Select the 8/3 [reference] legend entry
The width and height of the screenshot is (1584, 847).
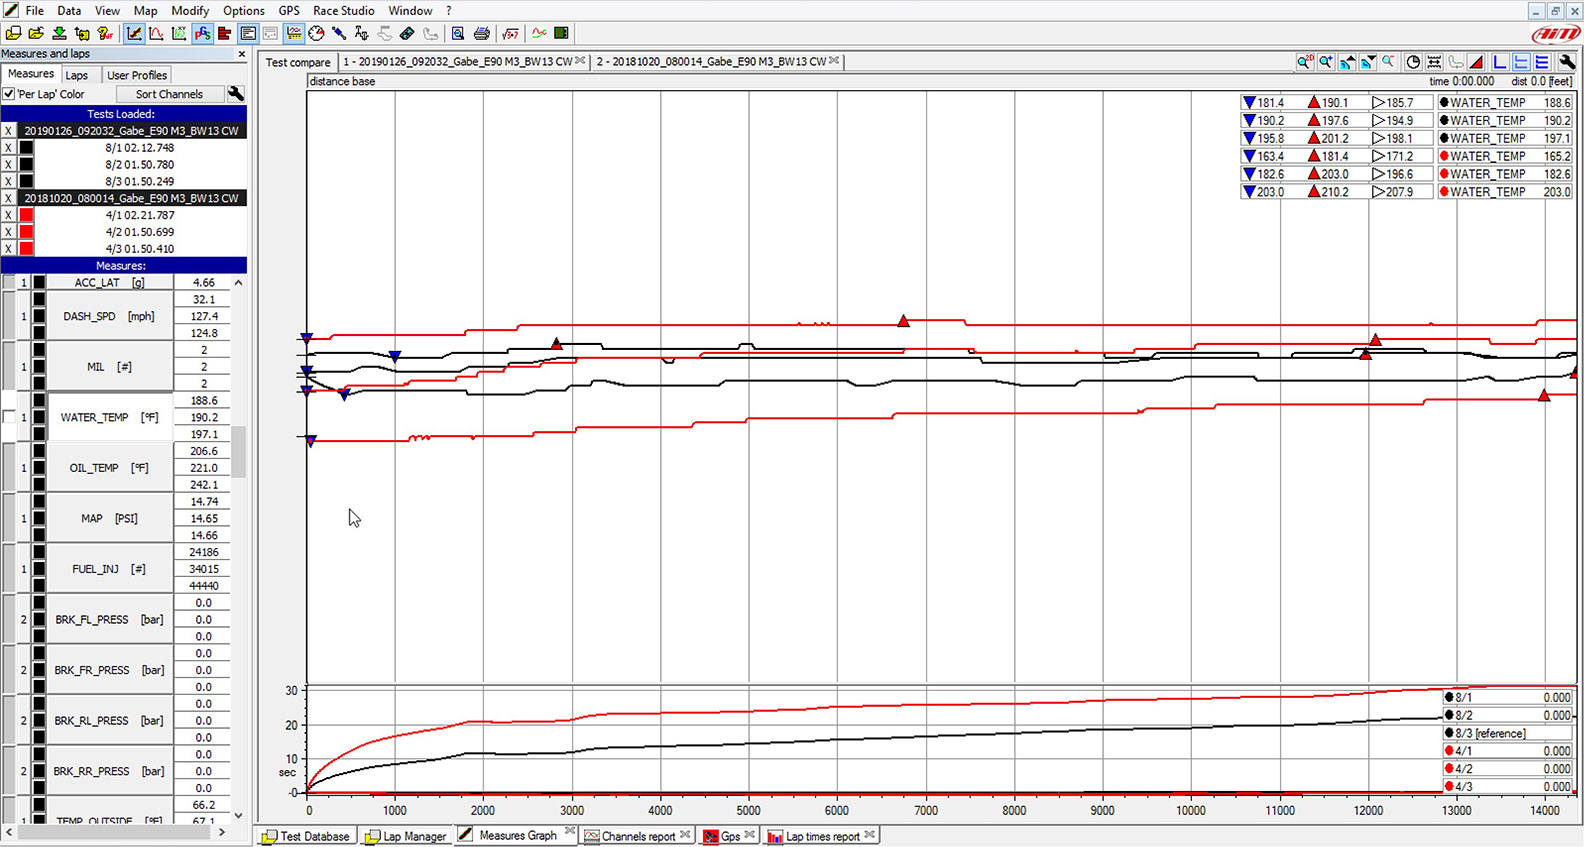[1508, 733]
